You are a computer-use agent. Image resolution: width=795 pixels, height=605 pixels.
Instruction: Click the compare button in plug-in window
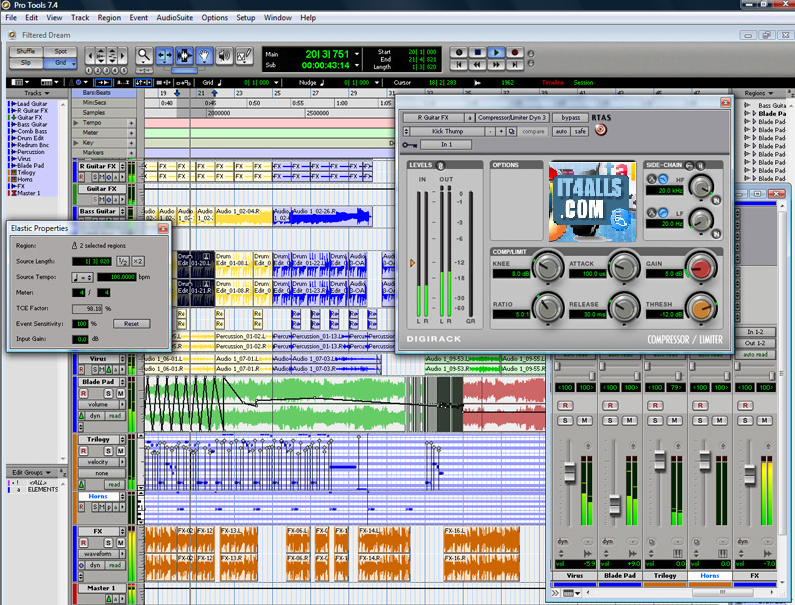(x=533, y=131)
